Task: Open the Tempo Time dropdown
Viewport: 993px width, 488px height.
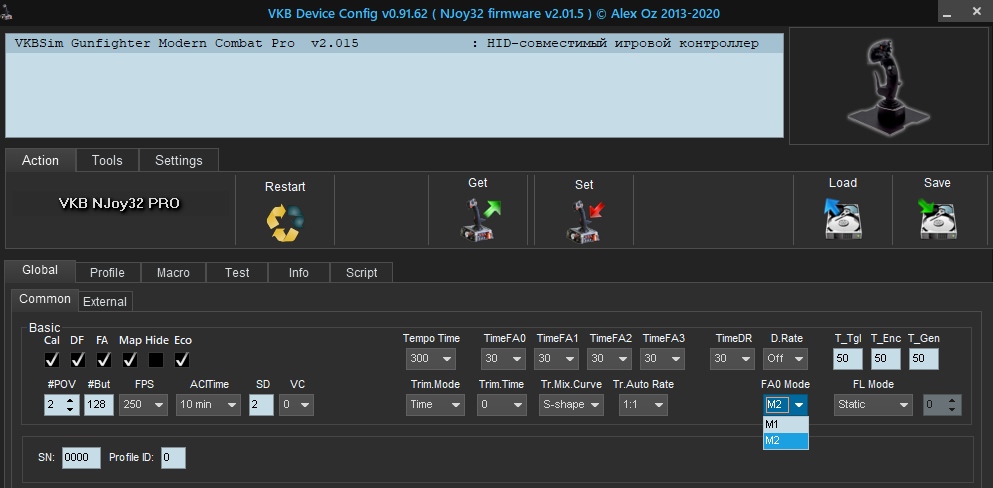Action: click(x=431, y=359)
